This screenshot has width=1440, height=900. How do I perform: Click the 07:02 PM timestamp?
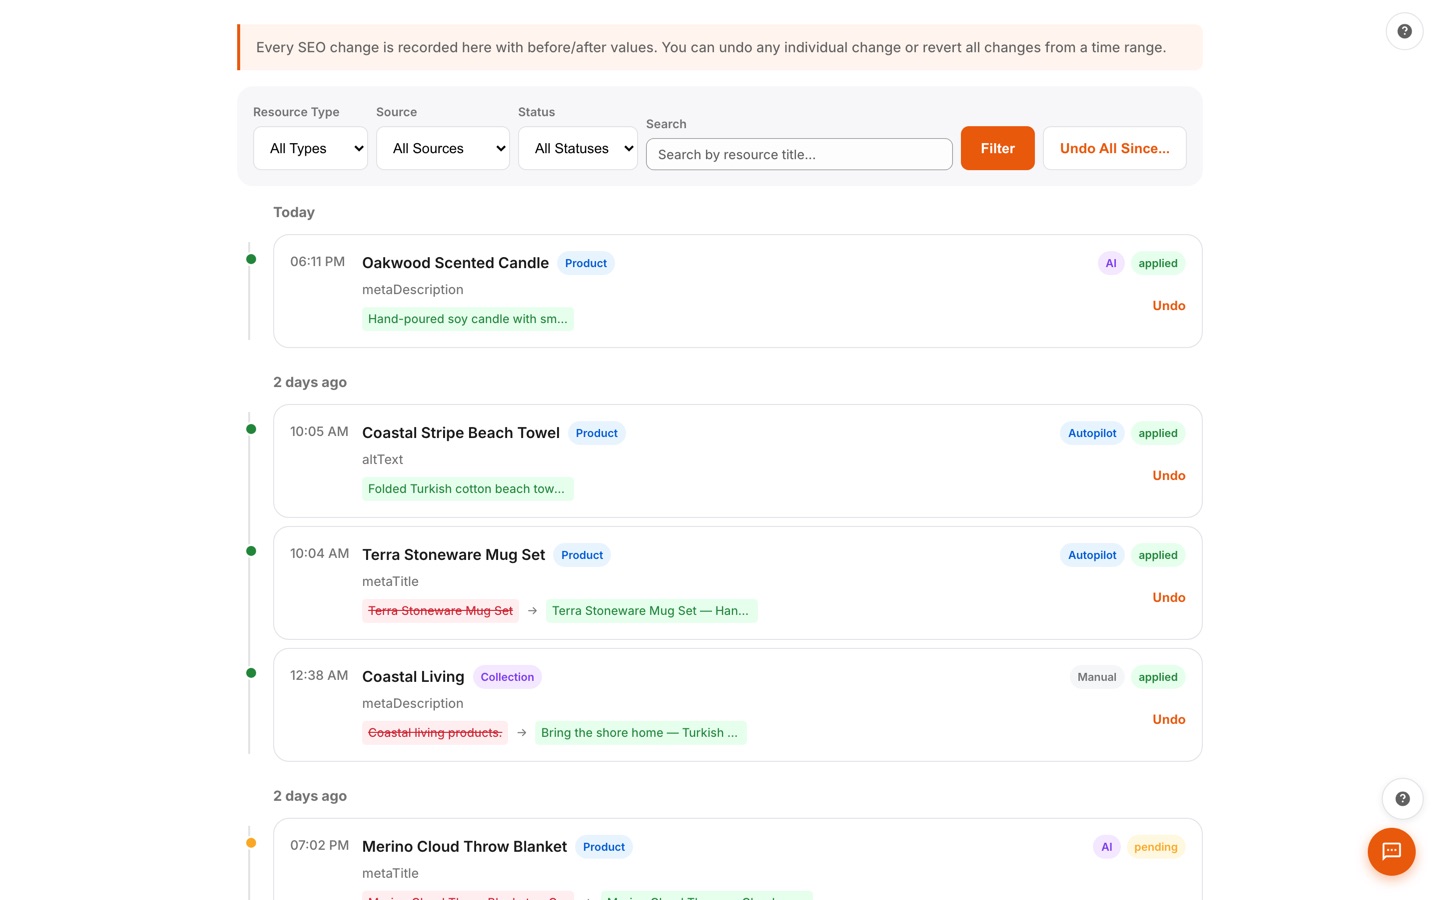319,846
